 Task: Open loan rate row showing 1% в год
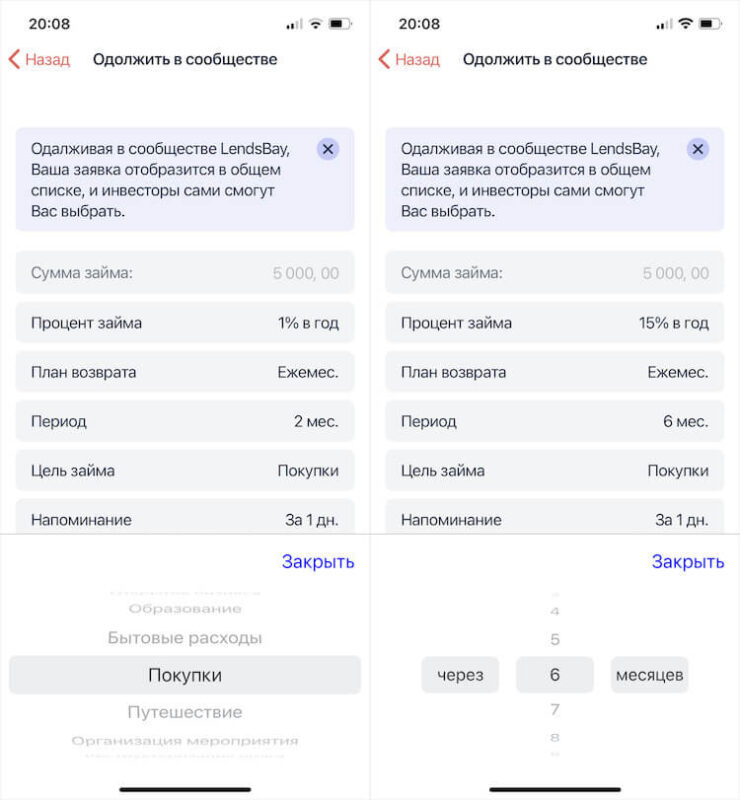point(185,323)
